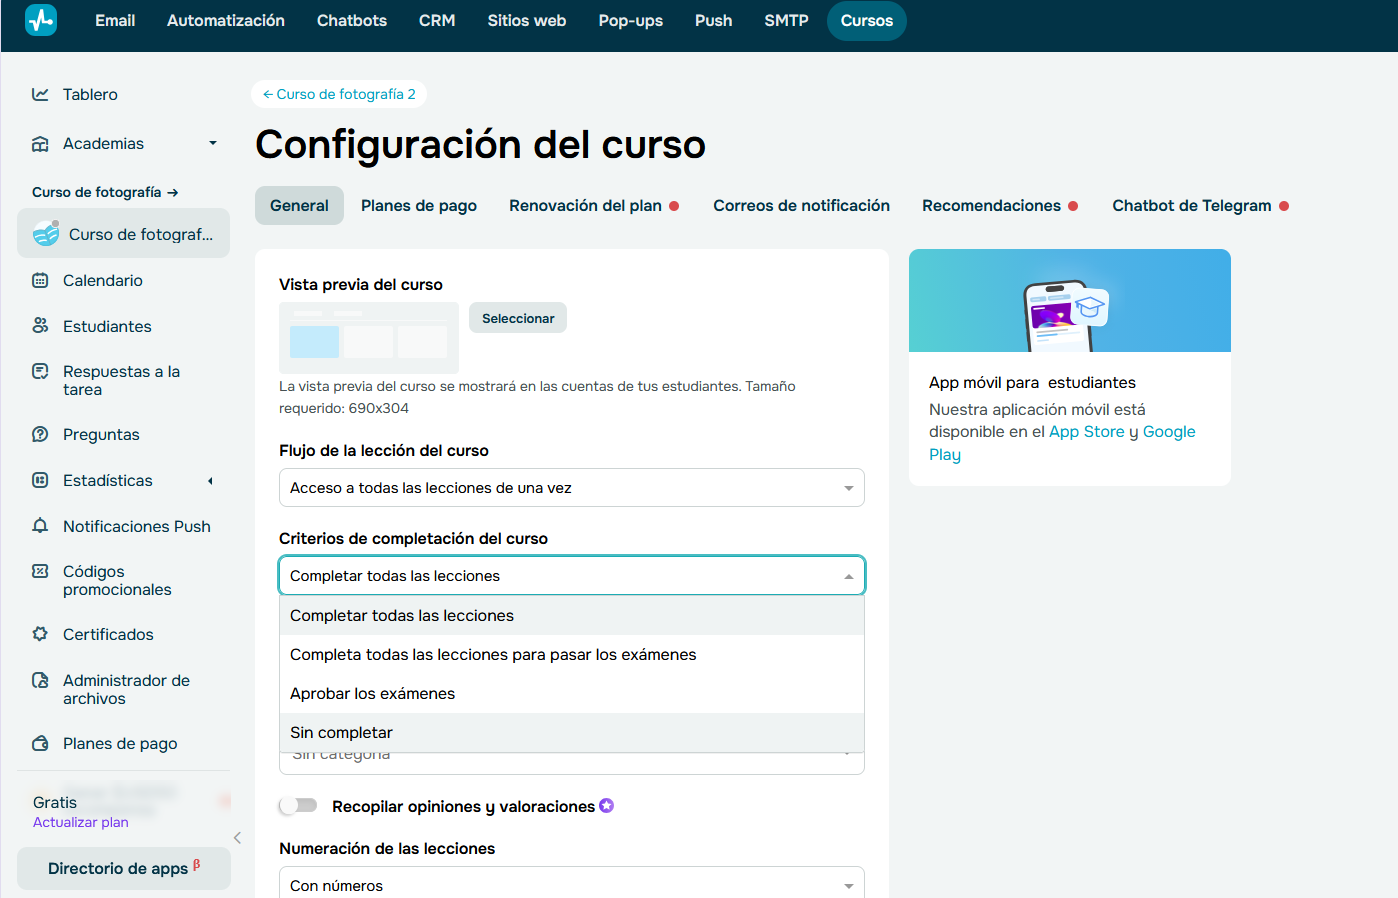The height and width of the screenshot is (898, 1398).
Task: Enable Recopilar opiniones y valoraciones switch
Action: (x=298, y=805)
